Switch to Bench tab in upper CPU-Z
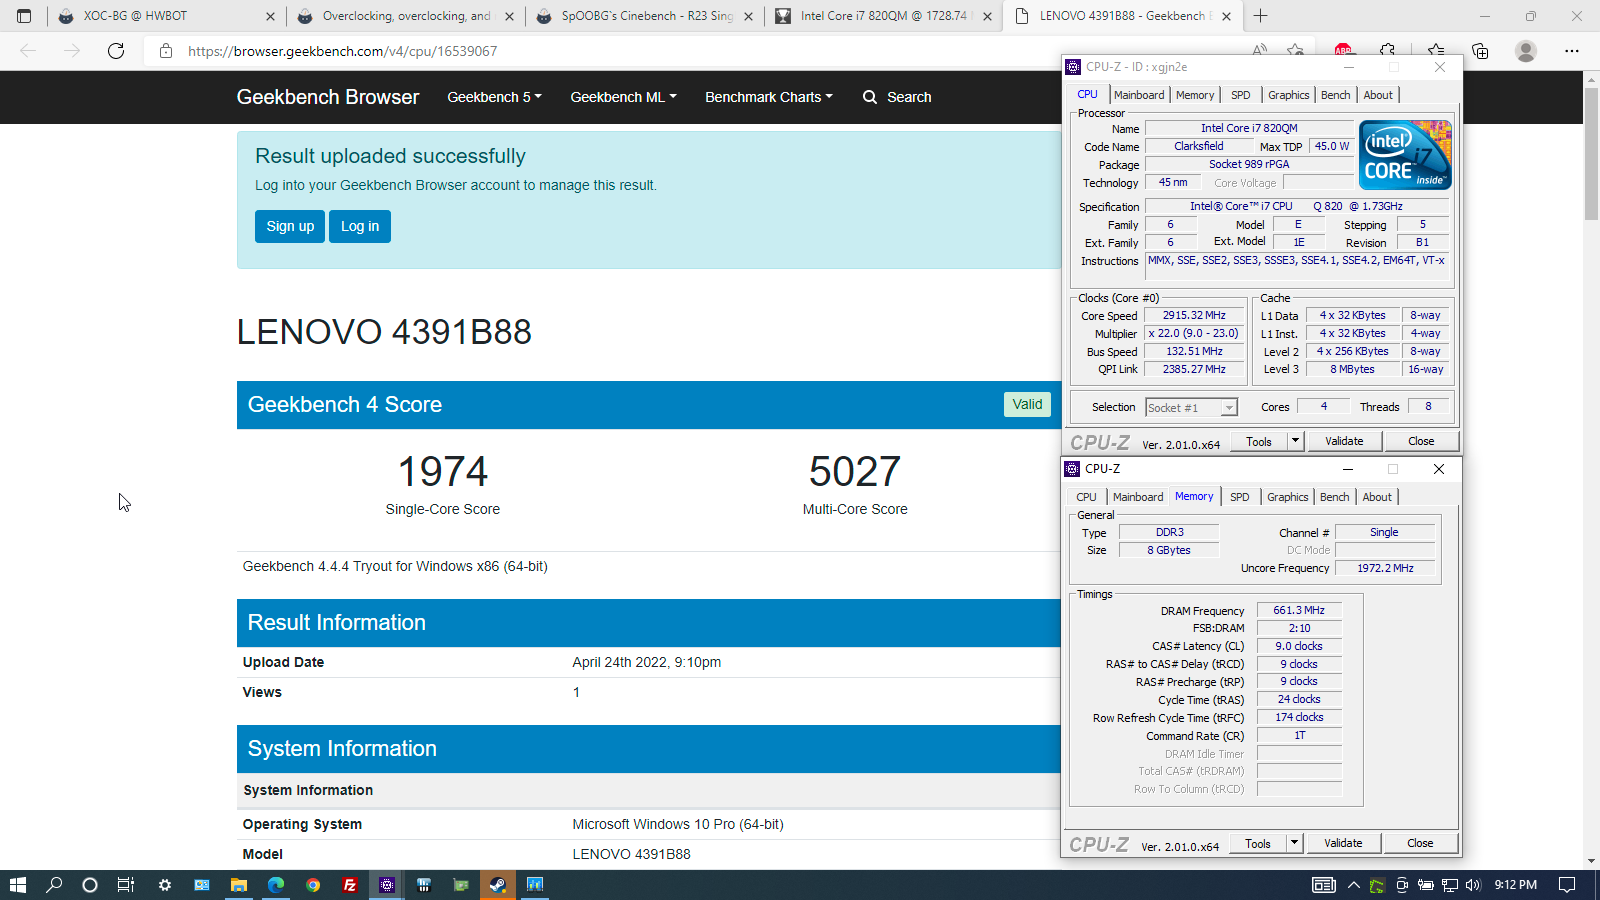The width and height of the screenshot is (1600, 900). coord(1336,95)
